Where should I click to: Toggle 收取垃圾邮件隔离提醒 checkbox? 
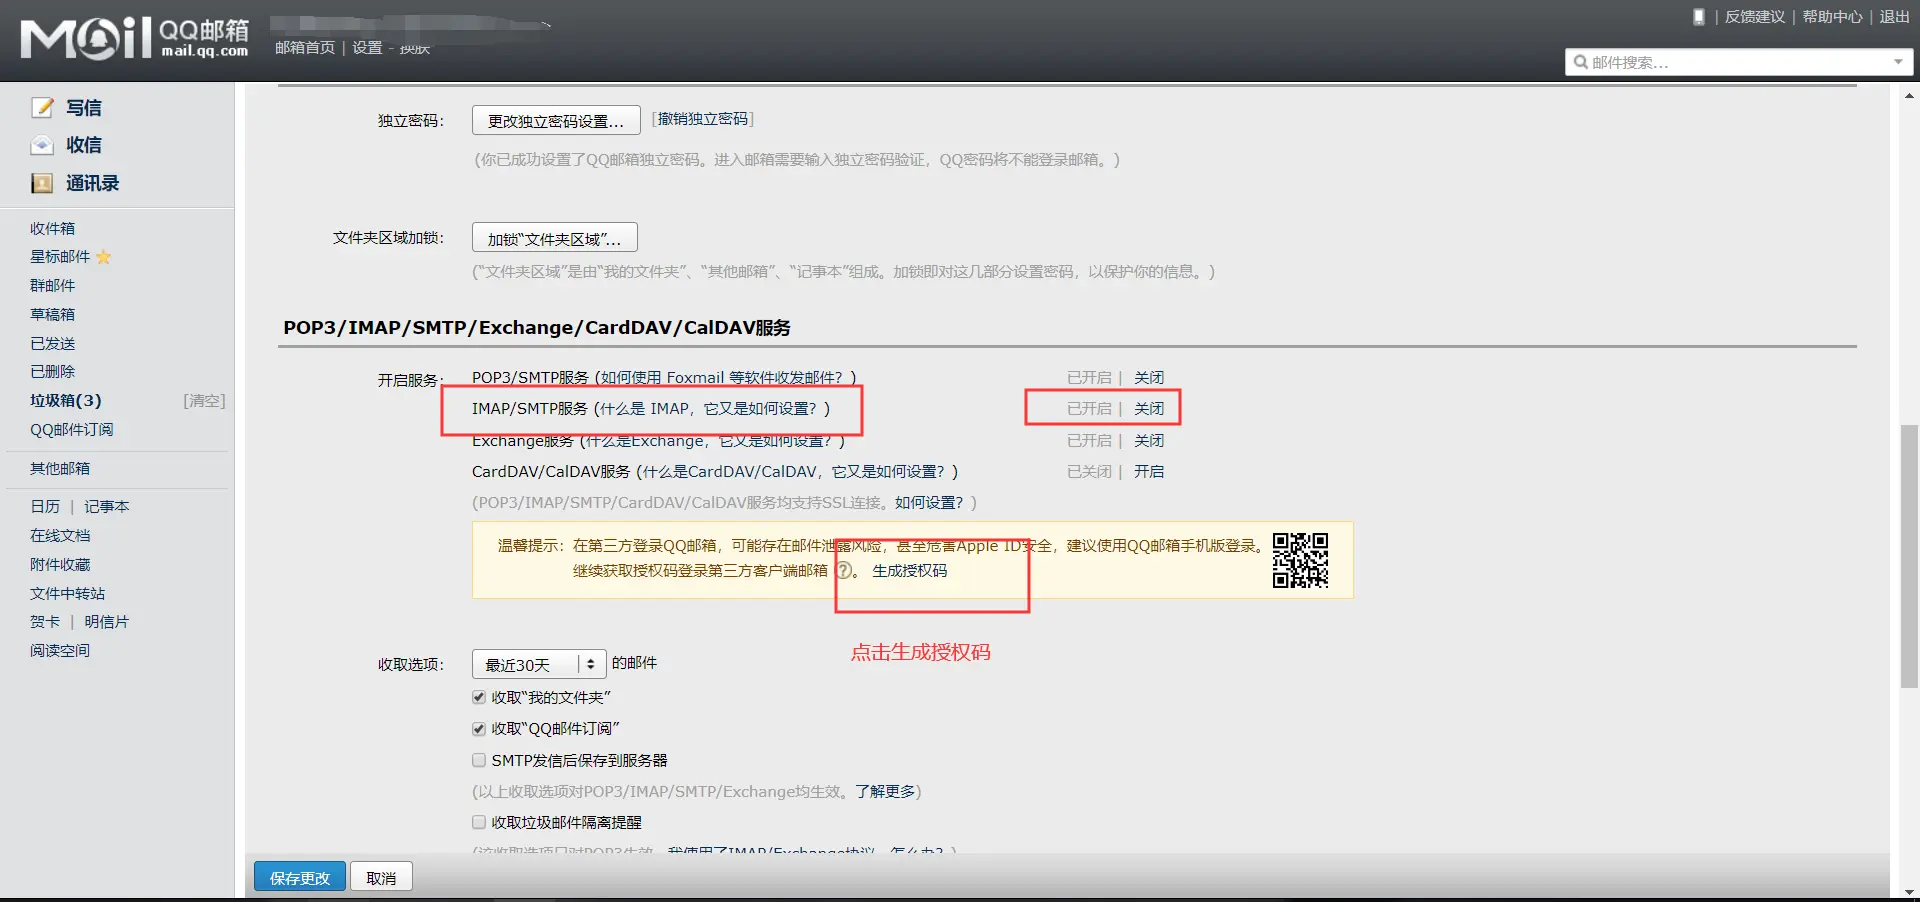479,822
